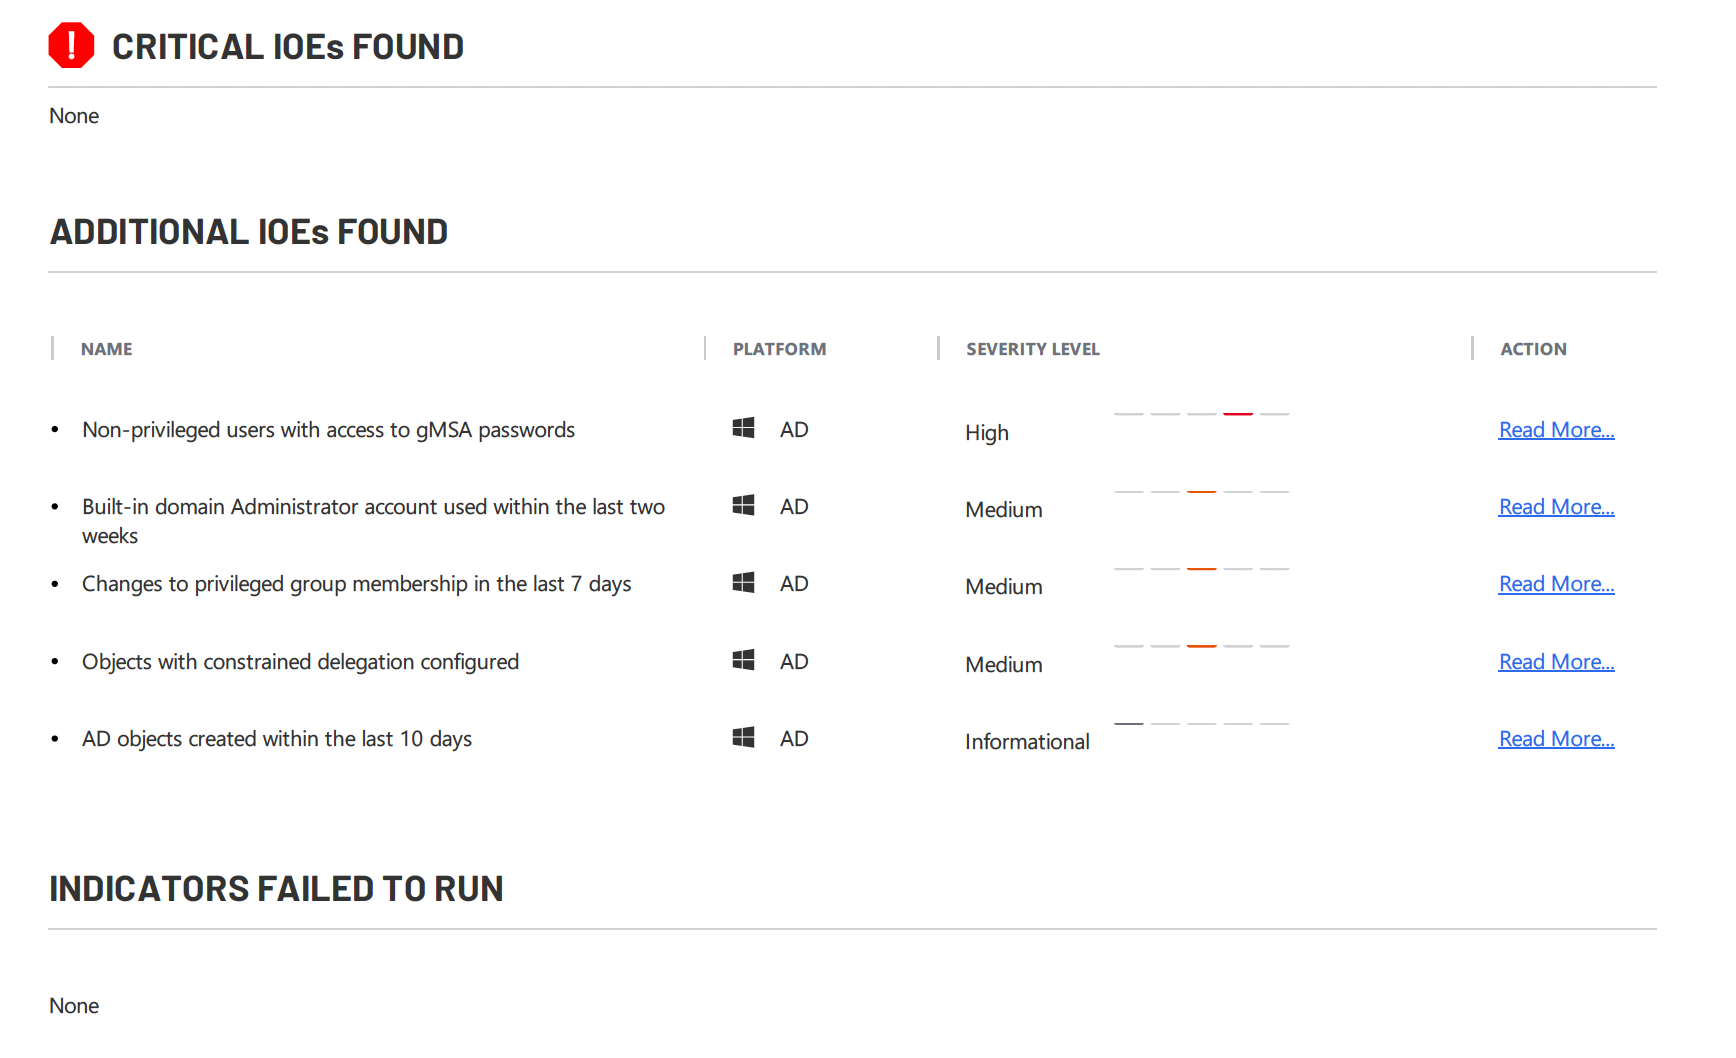Open Read More for constrained delegation
1736x1058 pixels.
[1555, 662]
